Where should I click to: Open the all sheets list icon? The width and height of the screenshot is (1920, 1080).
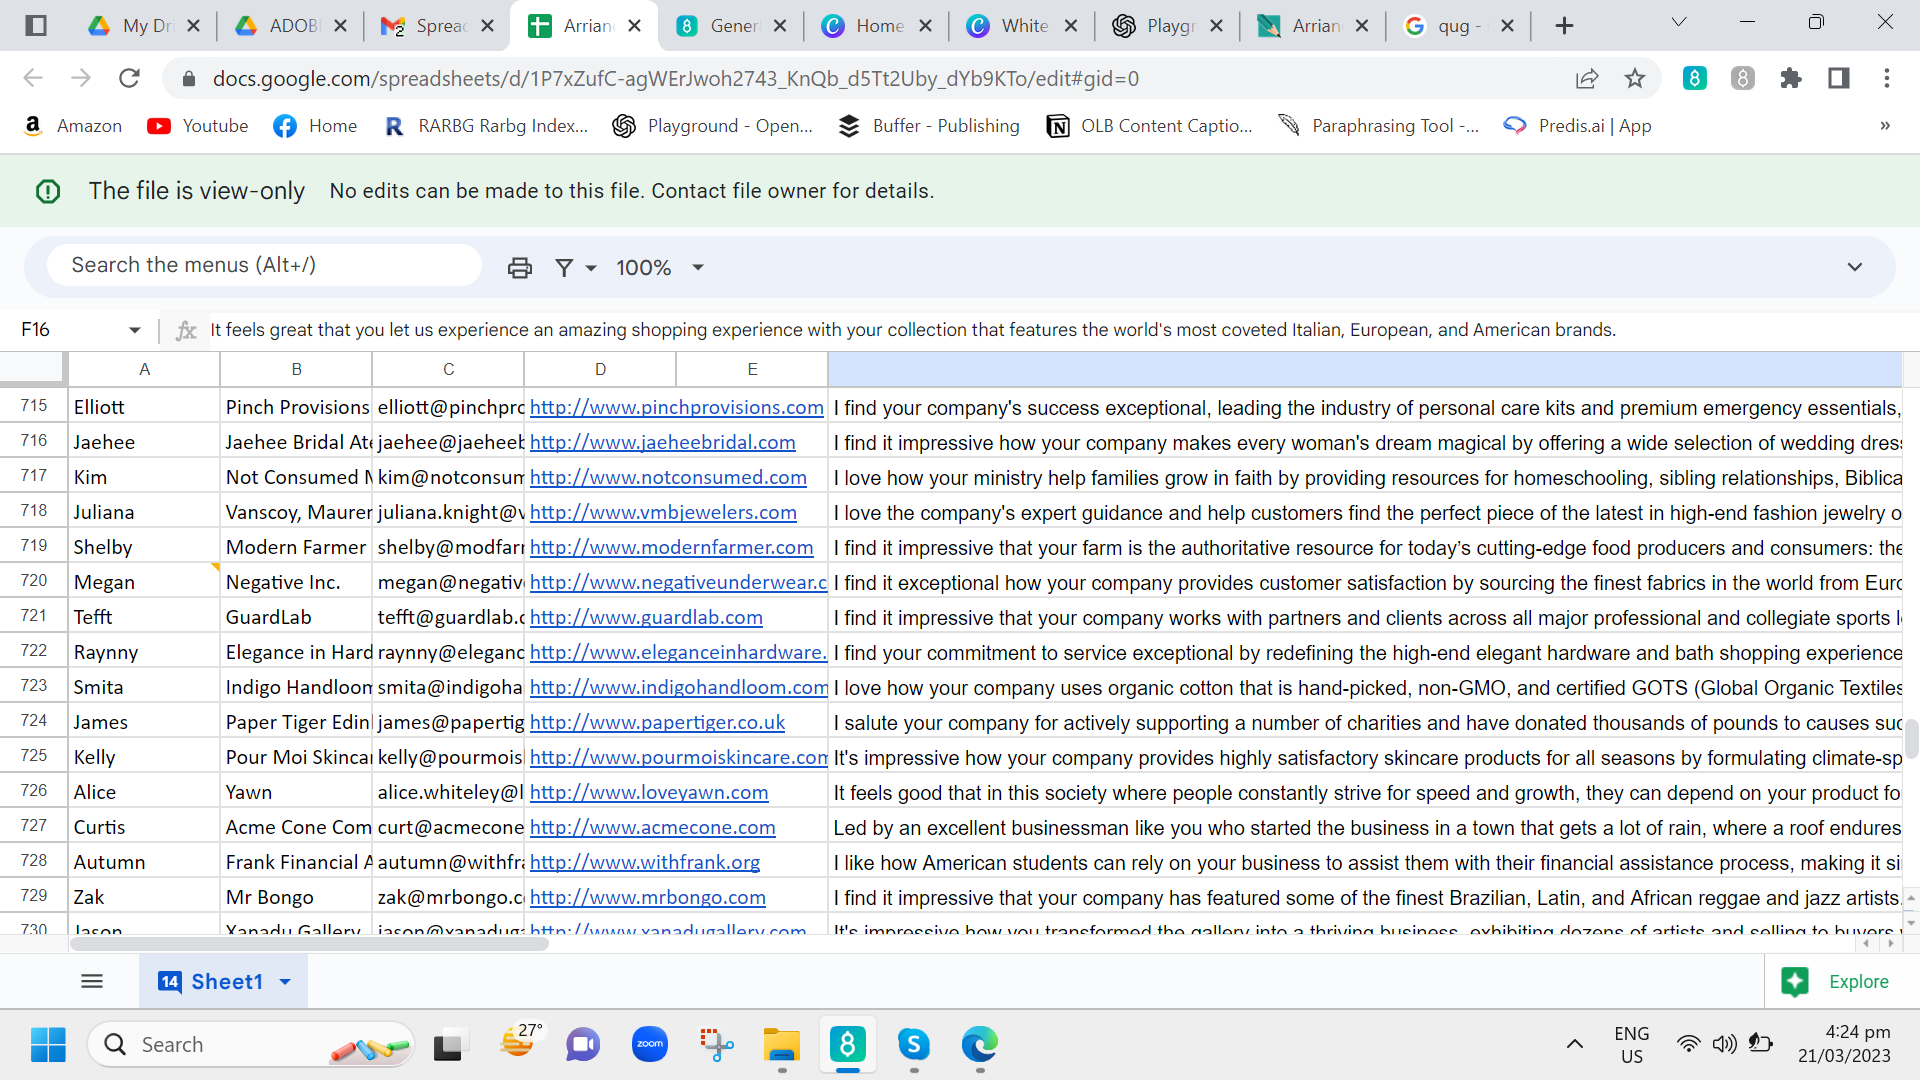pos(92,982)
